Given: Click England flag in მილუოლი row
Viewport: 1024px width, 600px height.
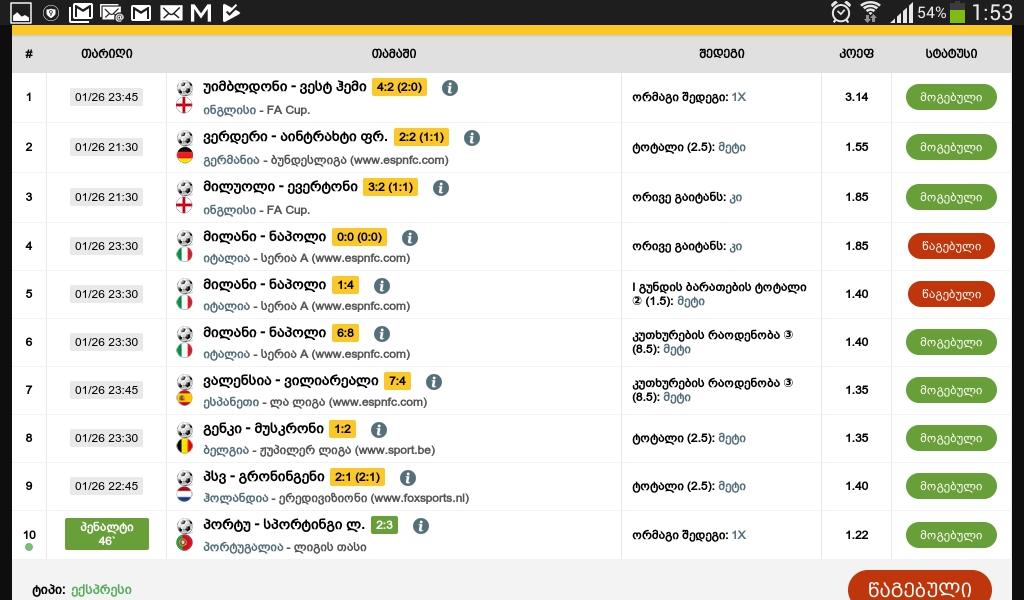Looking at the screenshot, I should click(x=185, y=206).
